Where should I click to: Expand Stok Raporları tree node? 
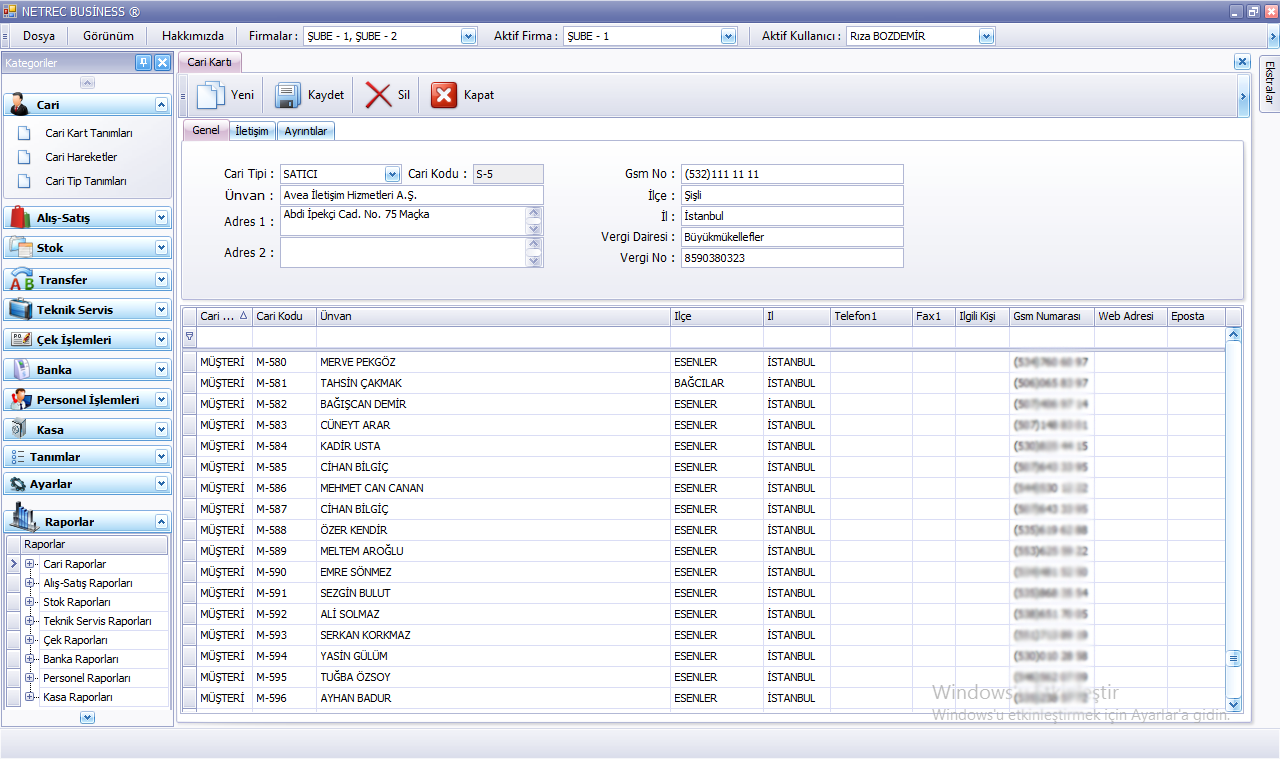coord(30,602)
